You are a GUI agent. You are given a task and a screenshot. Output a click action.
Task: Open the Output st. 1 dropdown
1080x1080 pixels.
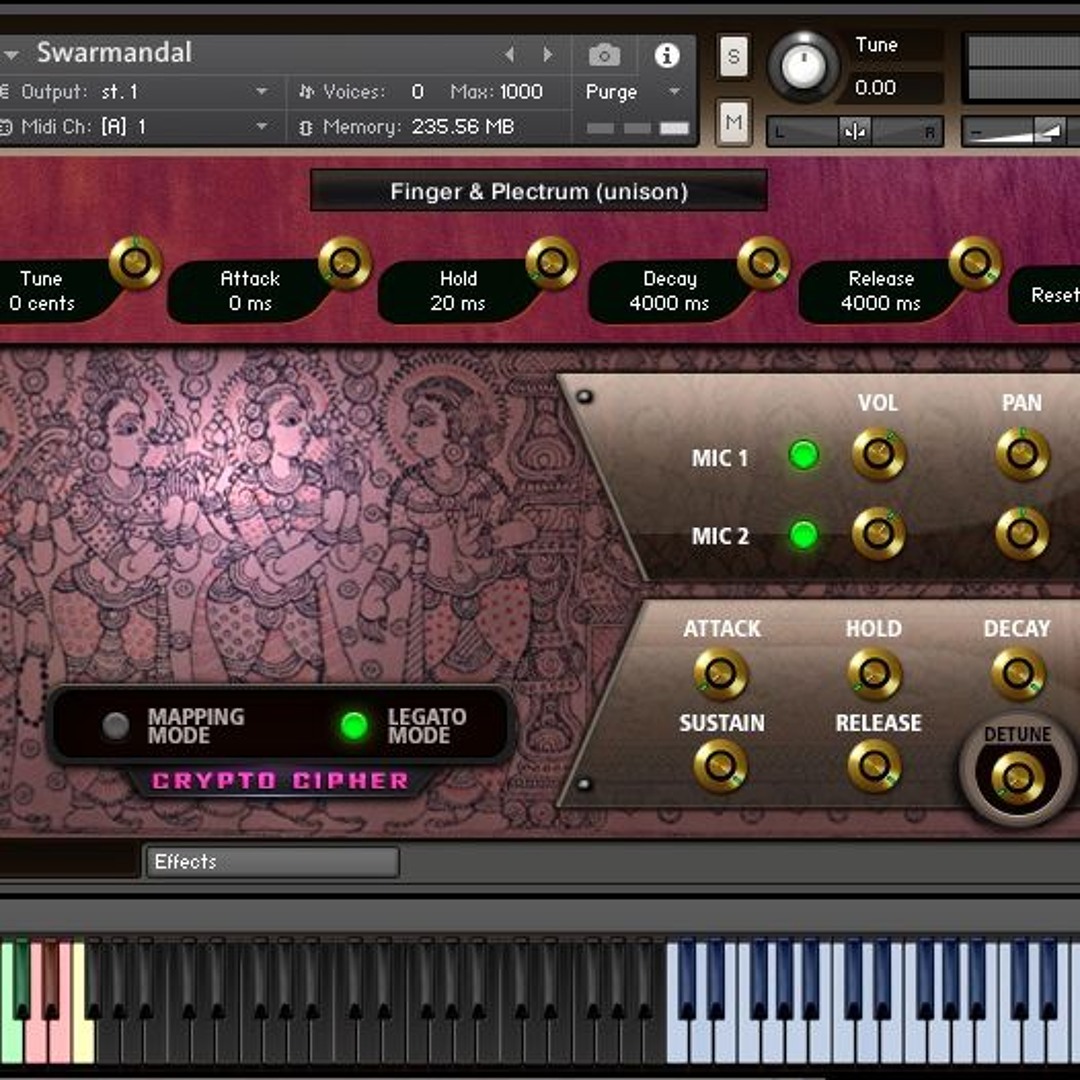(262, 92)
